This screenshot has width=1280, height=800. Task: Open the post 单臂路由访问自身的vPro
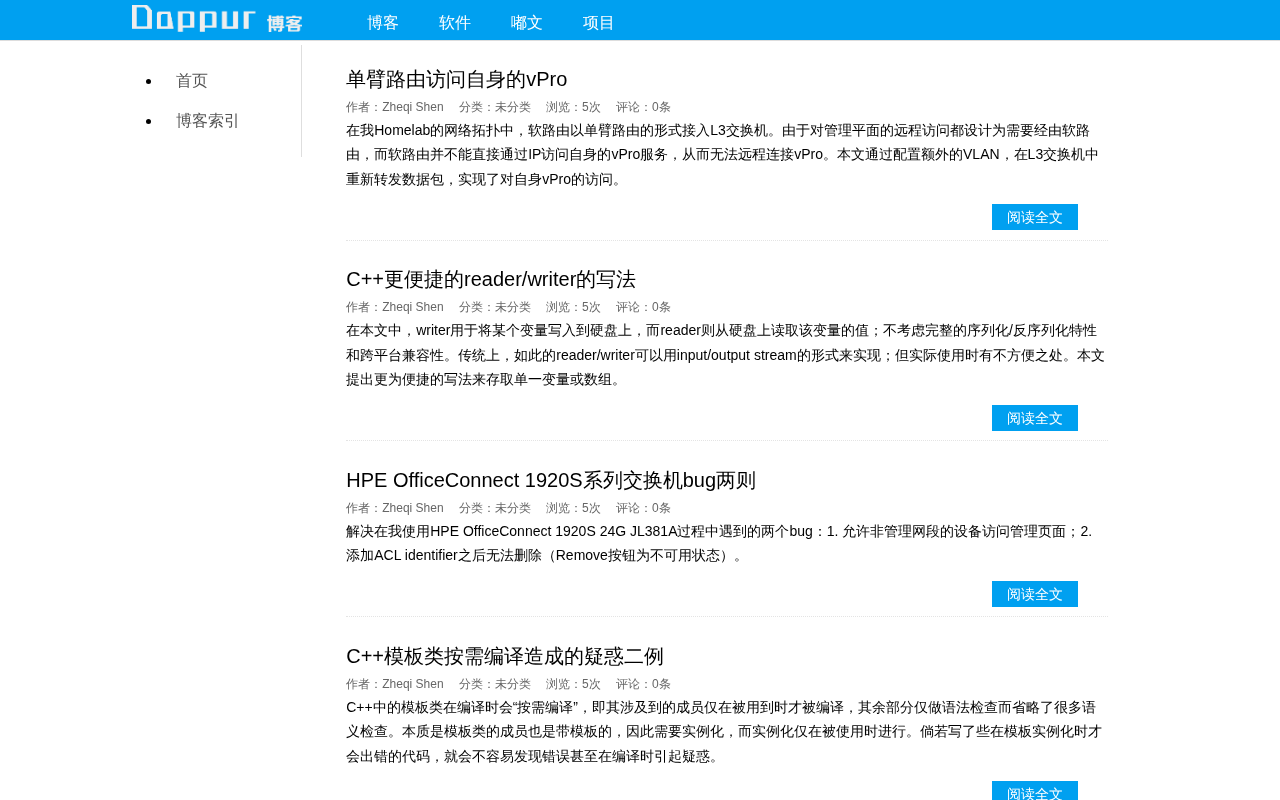[x=456, y=79]
